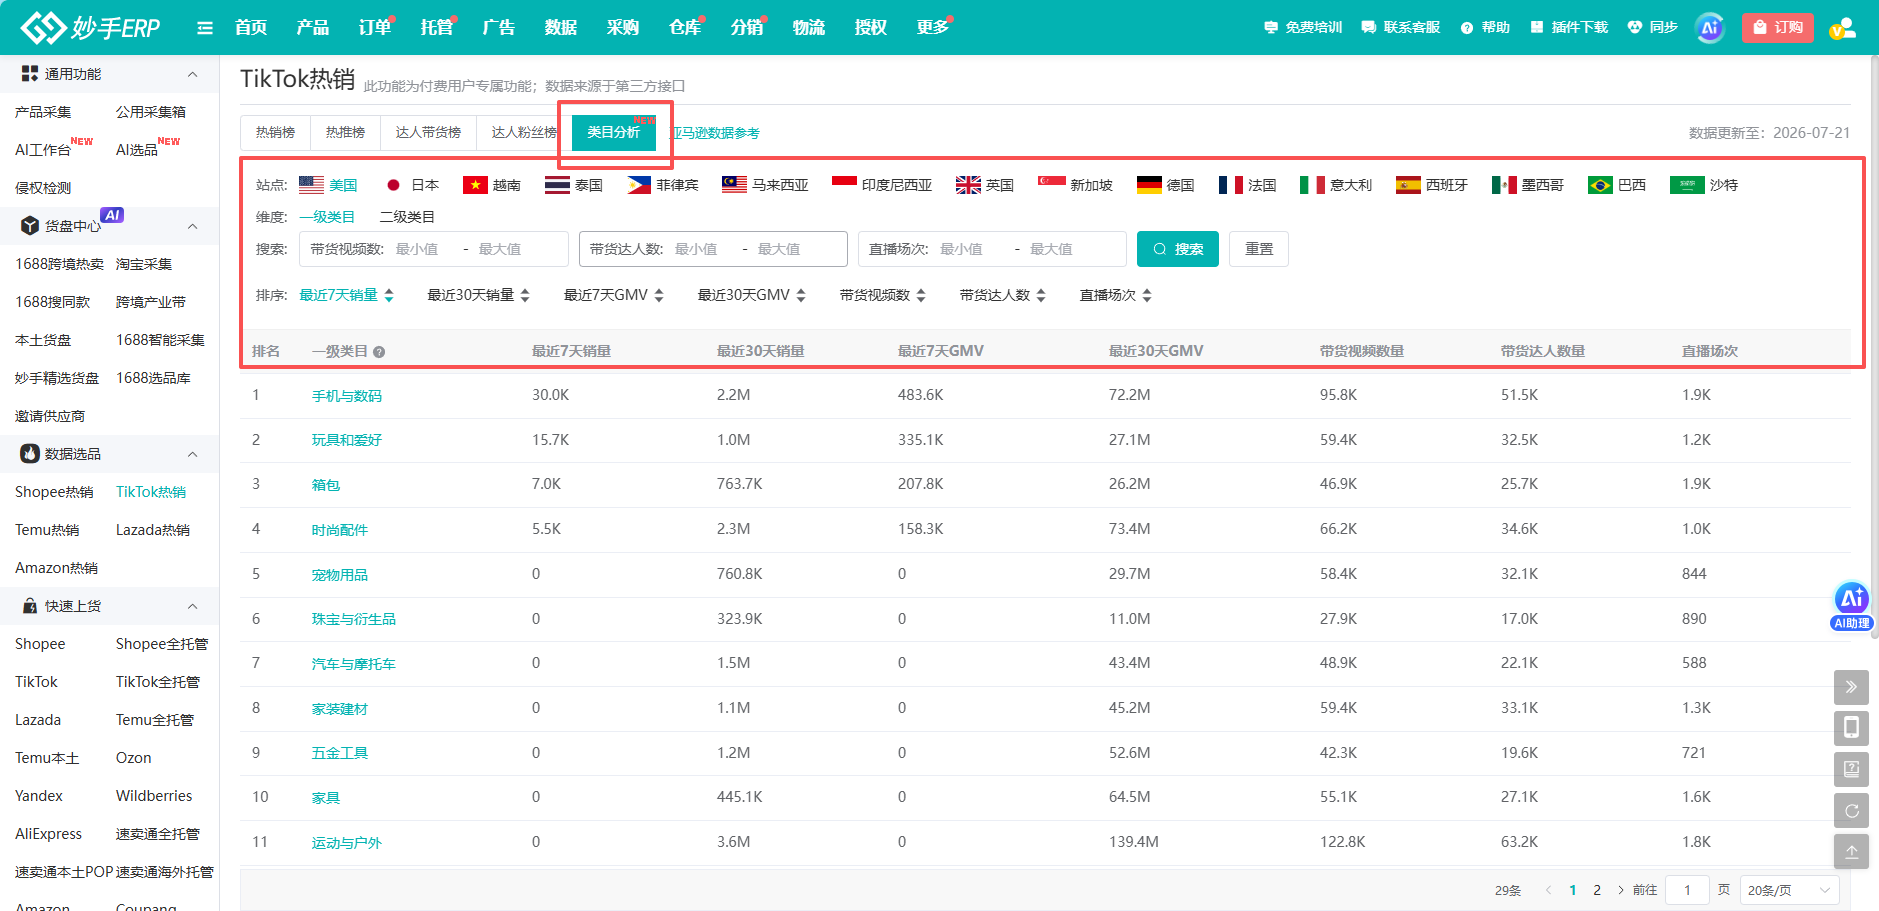
Task: Click 带货视频数 minimum value field
Action: tap(422, 249)
